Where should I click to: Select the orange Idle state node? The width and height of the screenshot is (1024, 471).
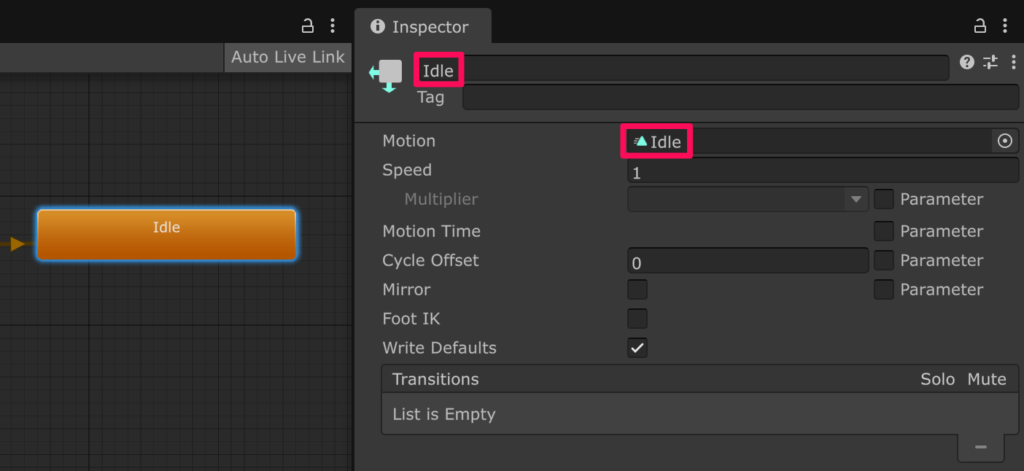(166, 235)
